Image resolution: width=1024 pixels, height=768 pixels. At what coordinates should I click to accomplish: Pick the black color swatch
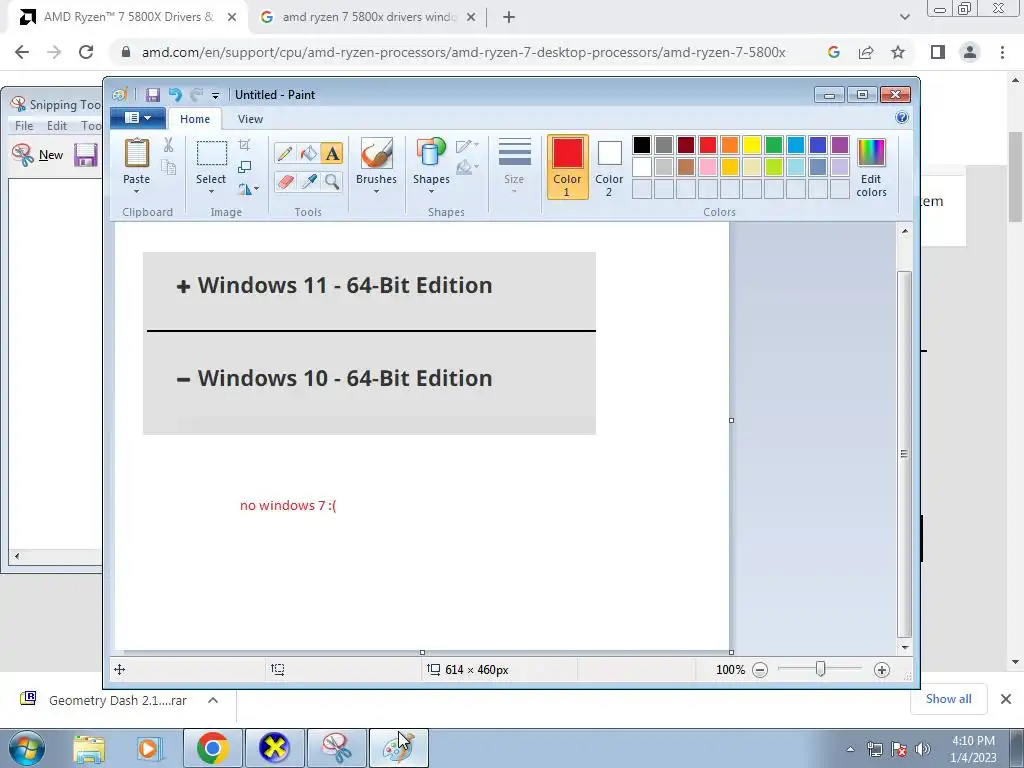(642, 145)
